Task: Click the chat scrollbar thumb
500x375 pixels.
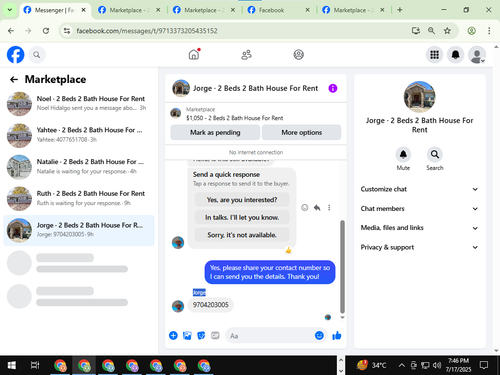Action: [x=342, y=267]
